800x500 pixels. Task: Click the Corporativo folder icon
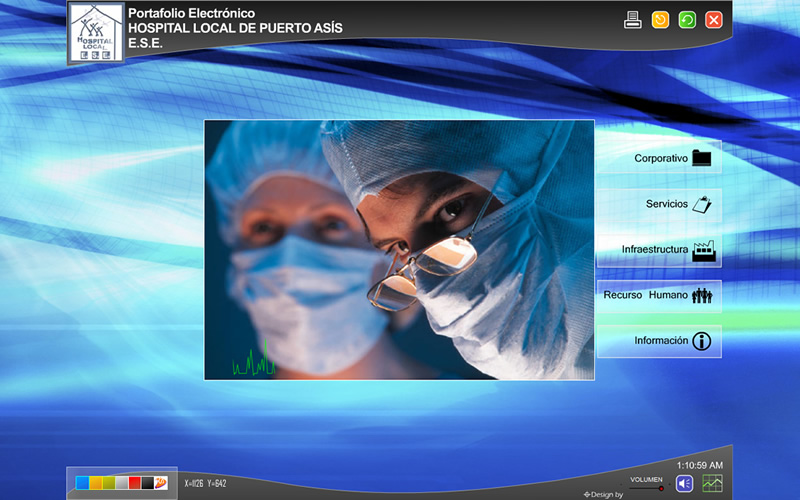coord(702,158)
